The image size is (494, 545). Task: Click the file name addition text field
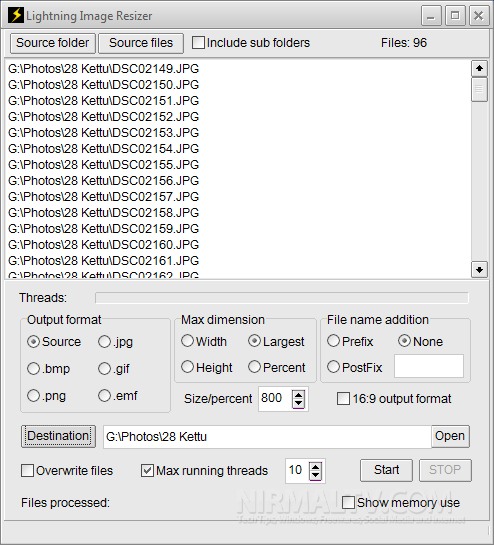[429, 366]
